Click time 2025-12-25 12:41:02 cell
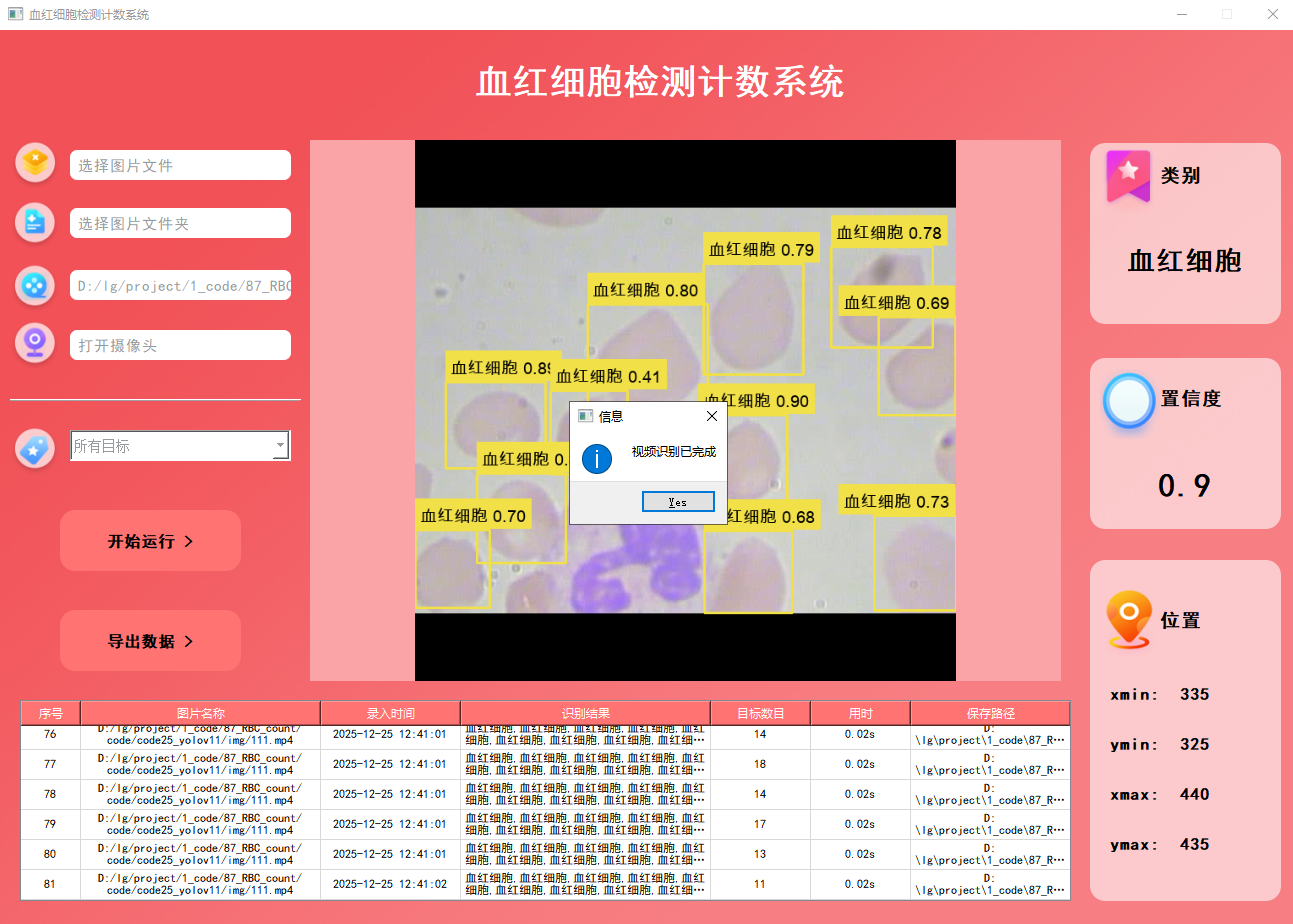 click(x=391, y=884)
